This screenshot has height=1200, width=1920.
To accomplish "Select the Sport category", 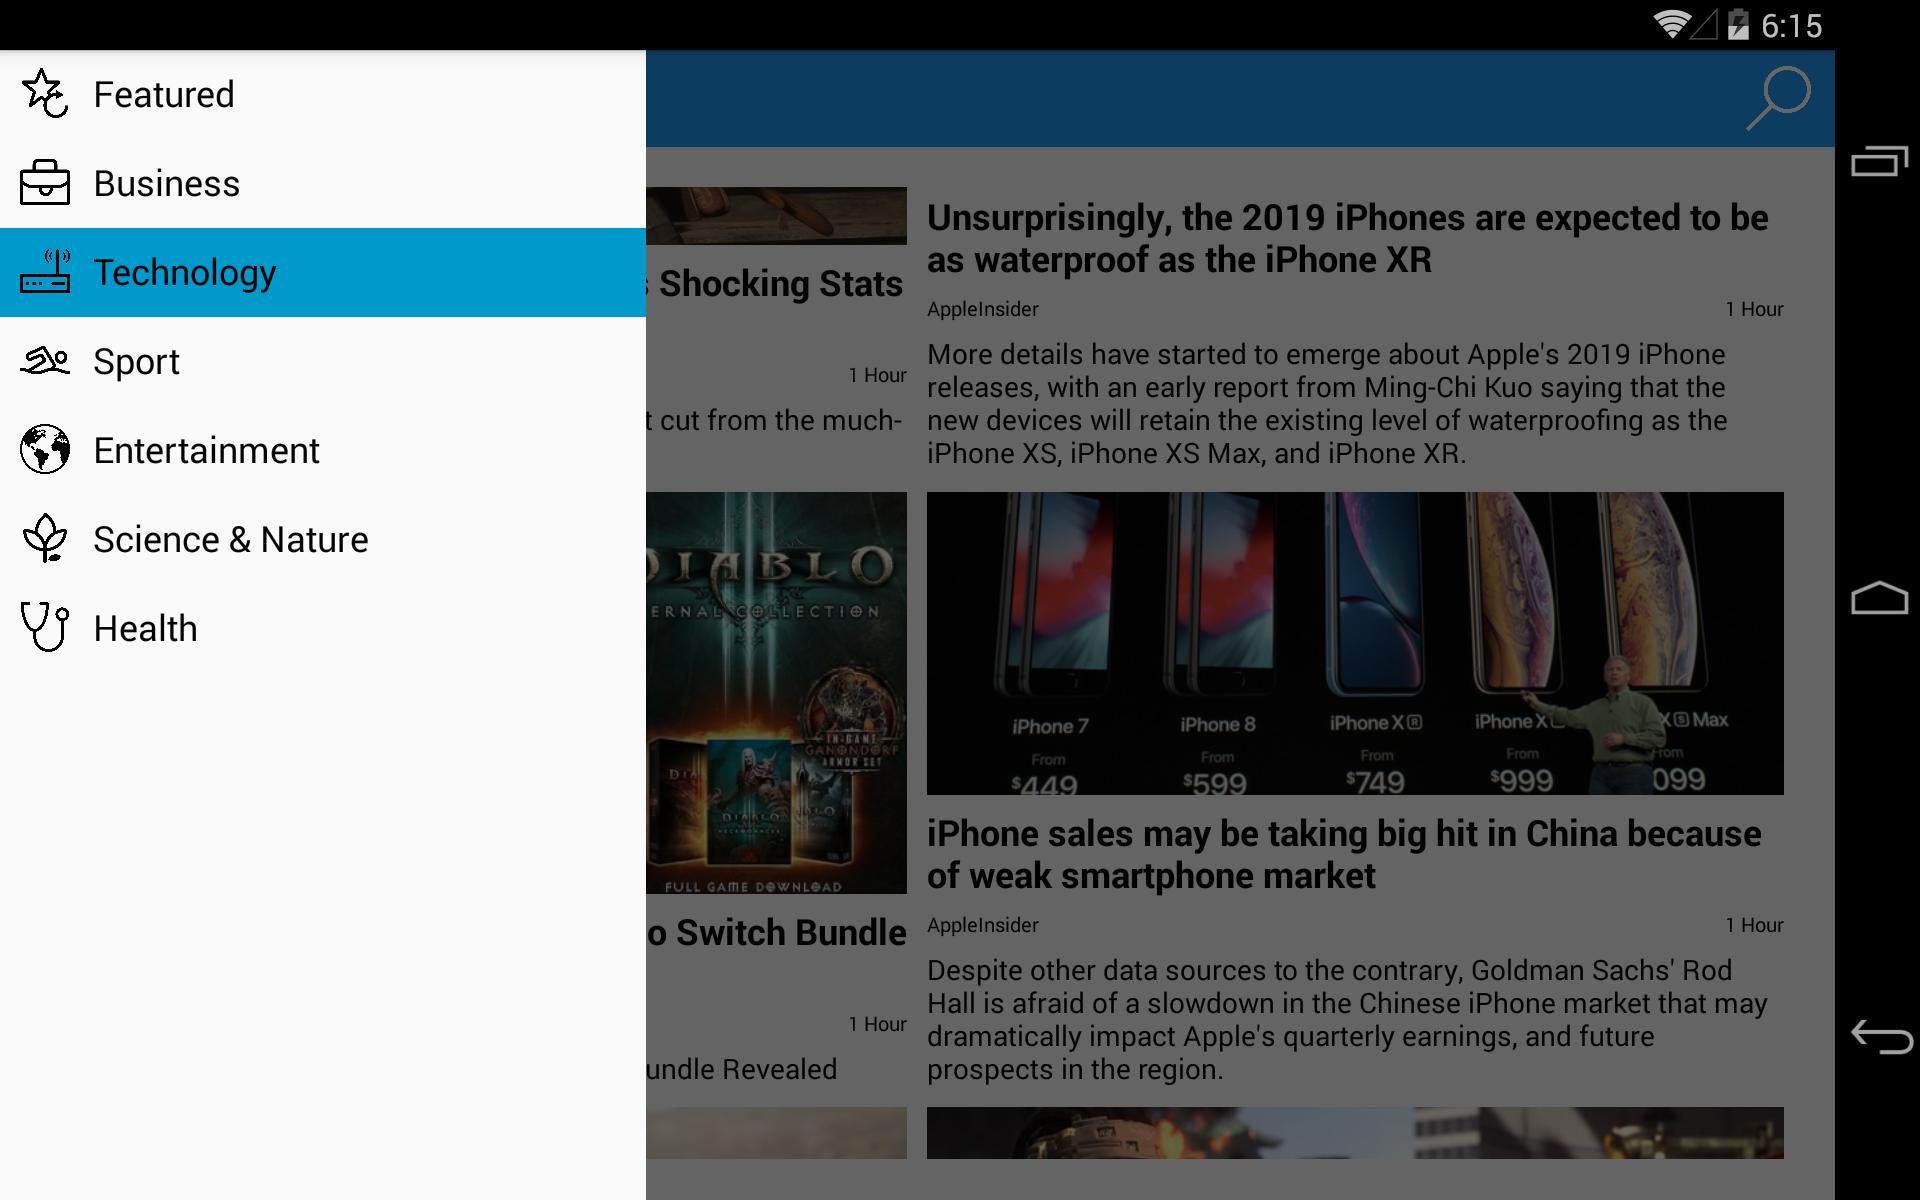I will [x=323, y=361].
